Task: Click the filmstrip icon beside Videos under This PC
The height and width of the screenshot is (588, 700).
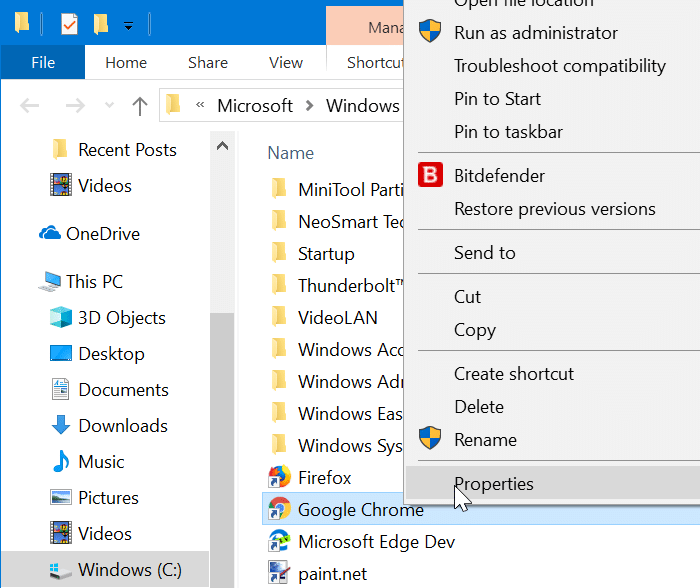Action: [x=61, y=533]
